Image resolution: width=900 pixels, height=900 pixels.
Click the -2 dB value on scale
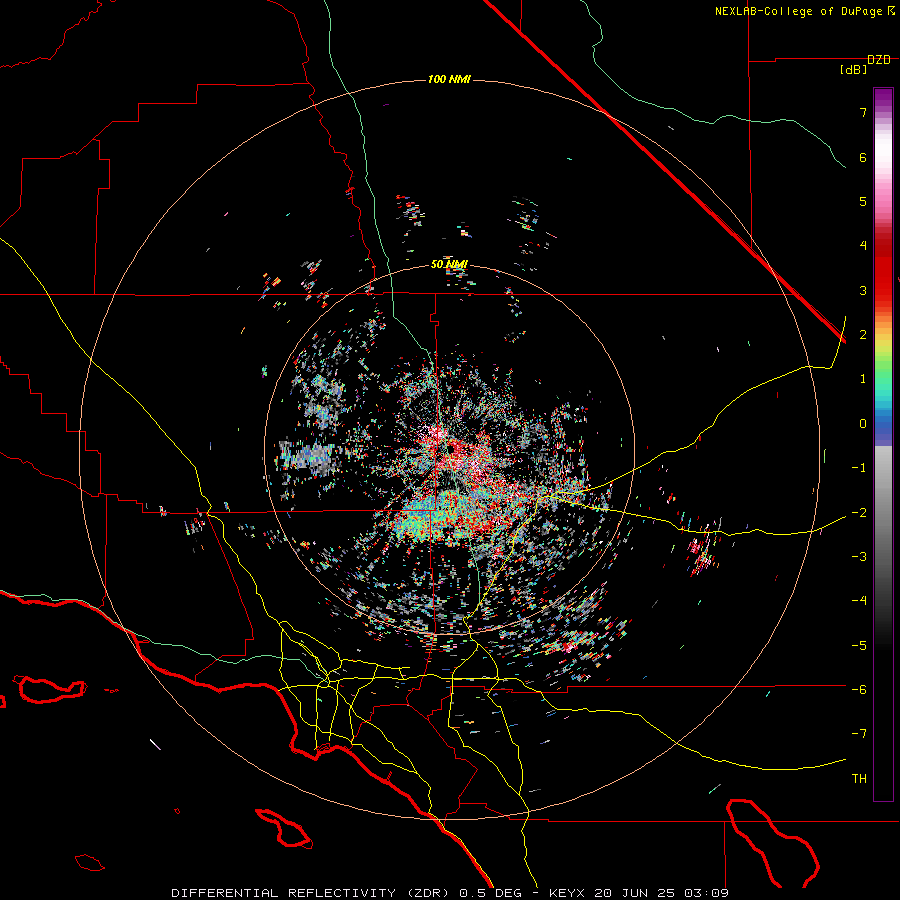tap(859, 512)
